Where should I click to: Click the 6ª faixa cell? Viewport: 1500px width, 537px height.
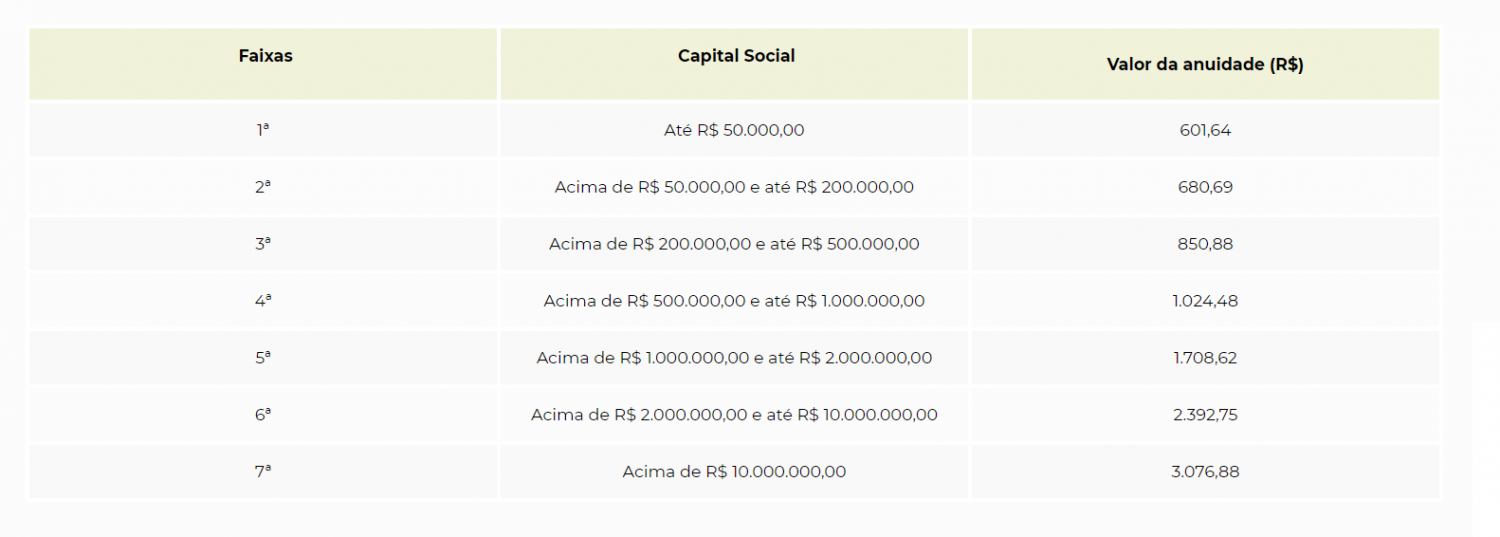264,415
